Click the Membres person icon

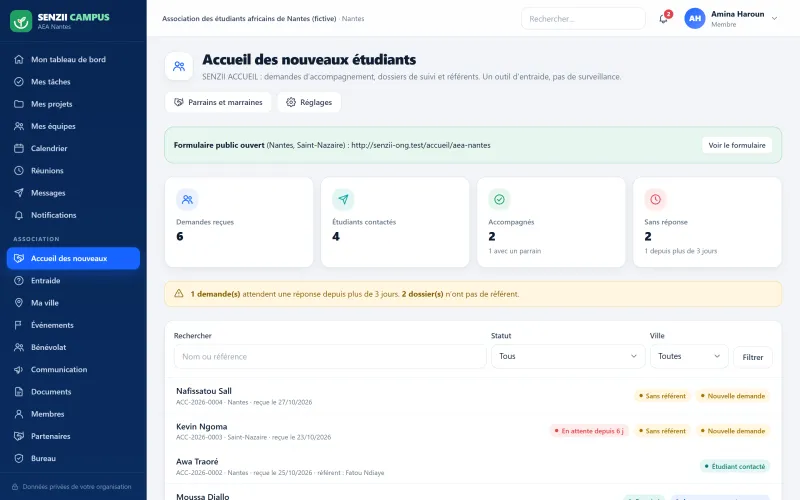[x=19, y=414]
